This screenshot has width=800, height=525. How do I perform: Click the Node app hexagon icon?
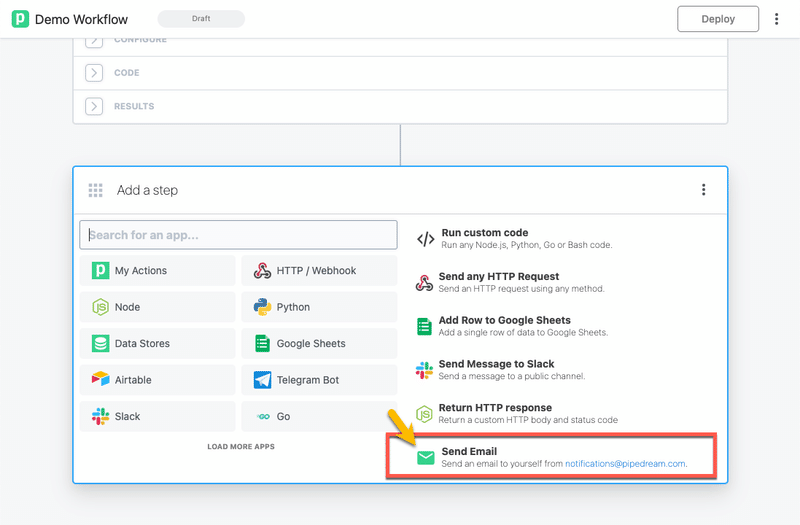pyautogui.click(x=101, y=307)
